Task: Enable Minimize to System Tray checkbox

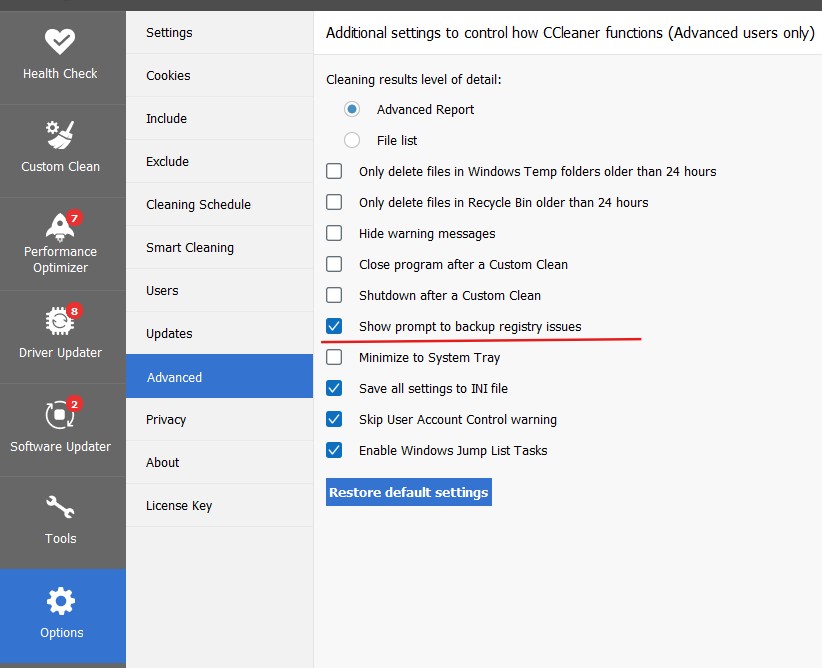Action: click(x=334, y=357)
